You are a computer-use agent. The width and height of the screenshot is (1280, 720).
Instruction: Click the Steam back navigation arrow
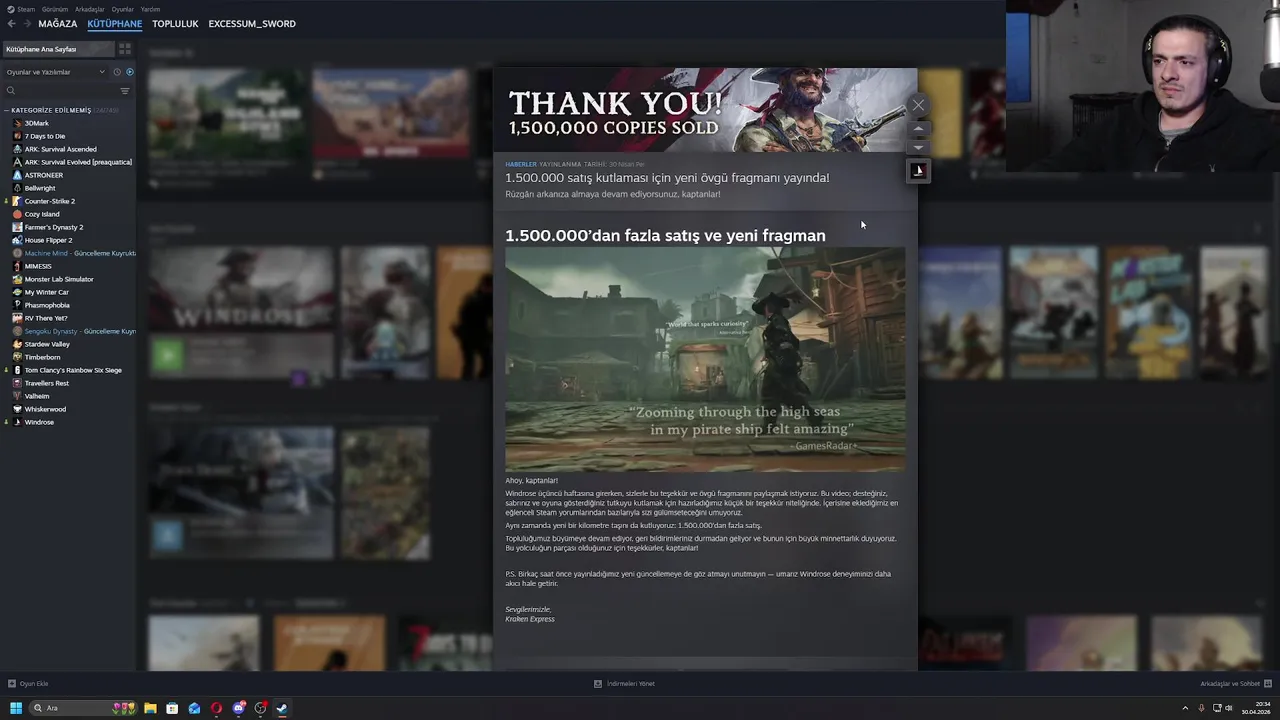click(x=11, y=24)
